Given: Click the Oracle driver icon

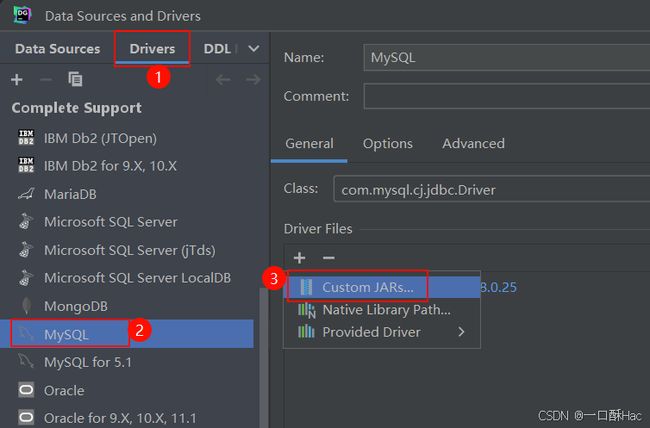Looking at the screenshot, I should (26, 390).
